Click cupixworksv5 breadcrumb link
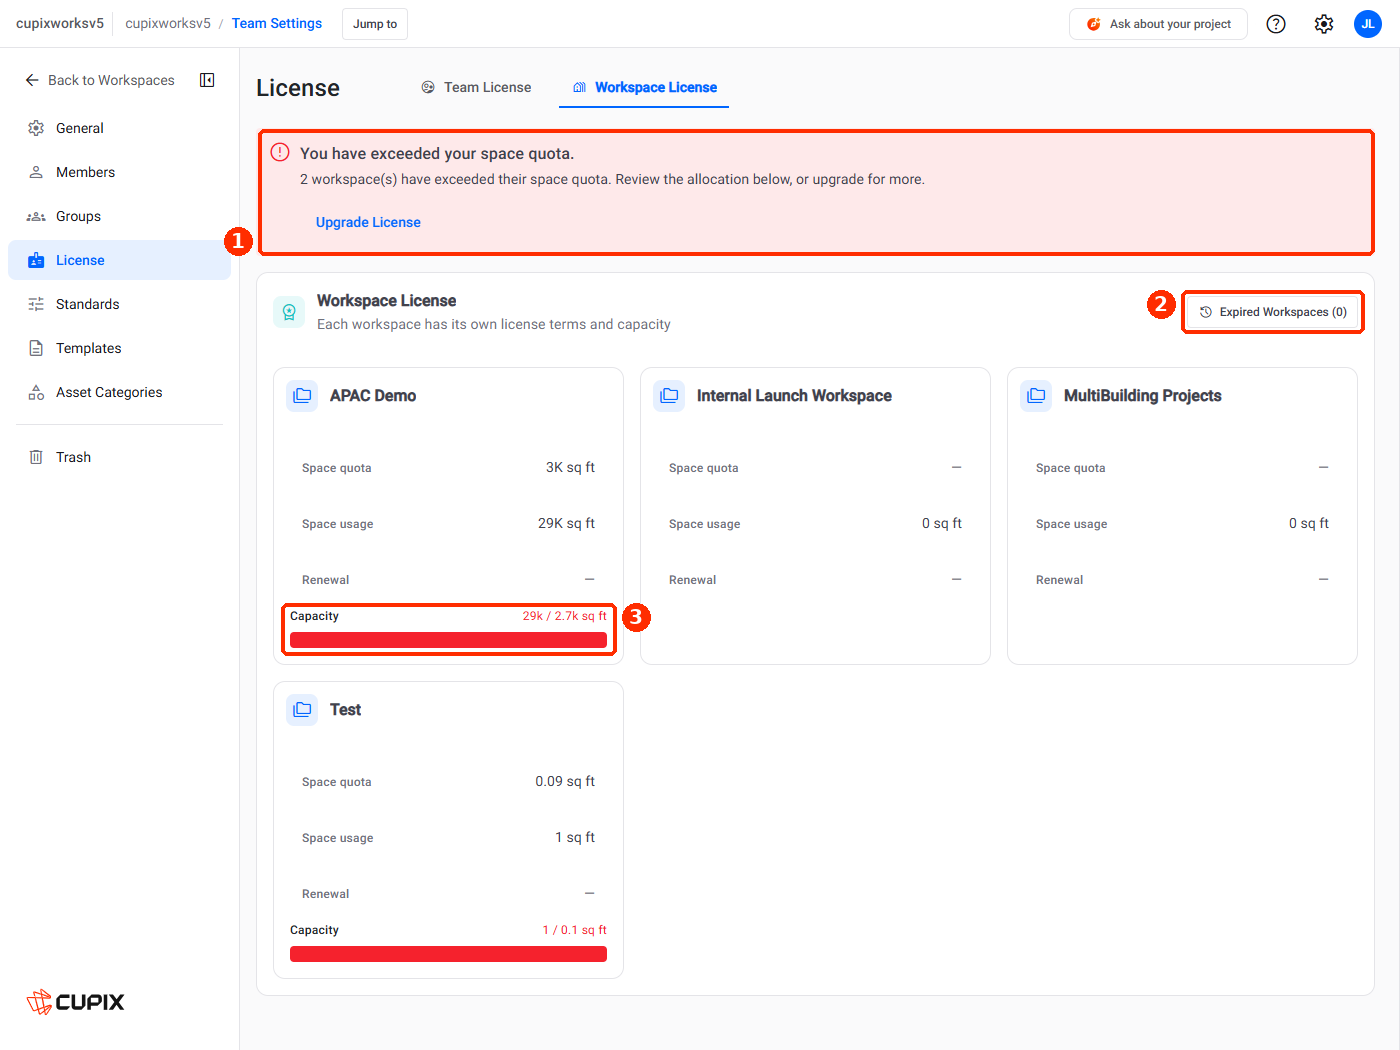1400x1050 pixels. click(x=168, y=23)
